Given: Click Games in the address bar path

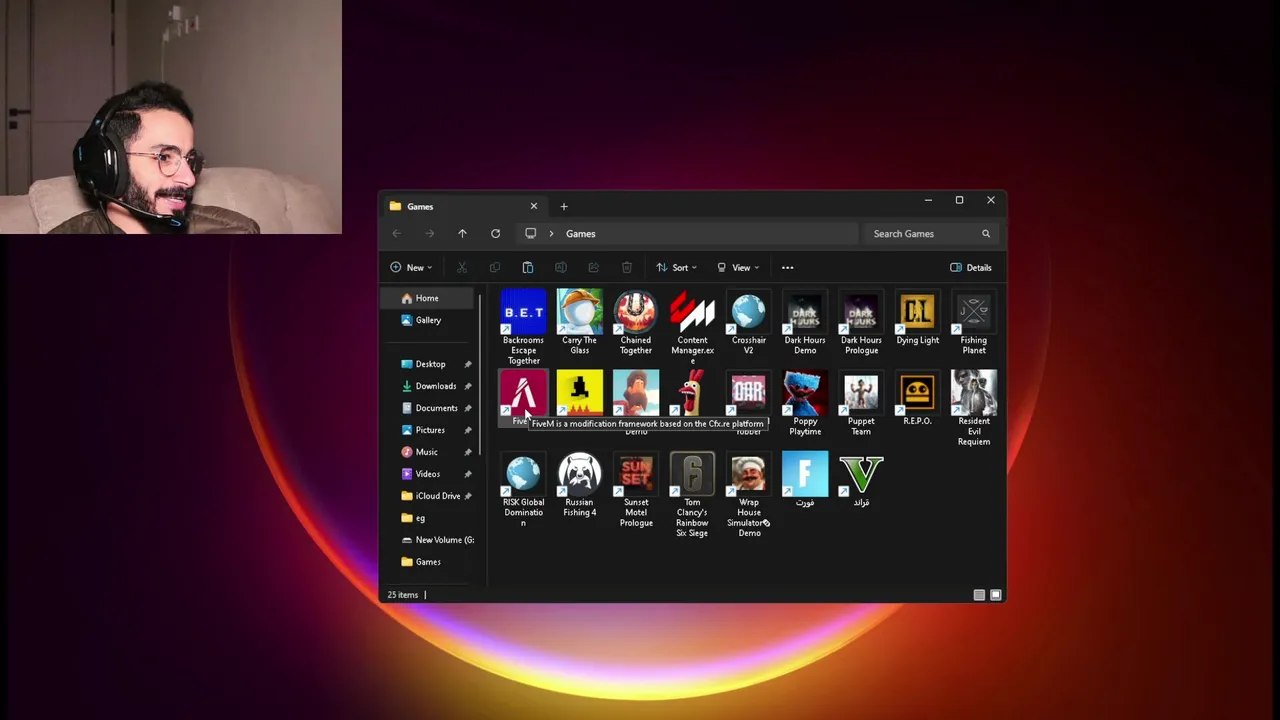Looking at the screenshot, I should click(x=580, y=234).
